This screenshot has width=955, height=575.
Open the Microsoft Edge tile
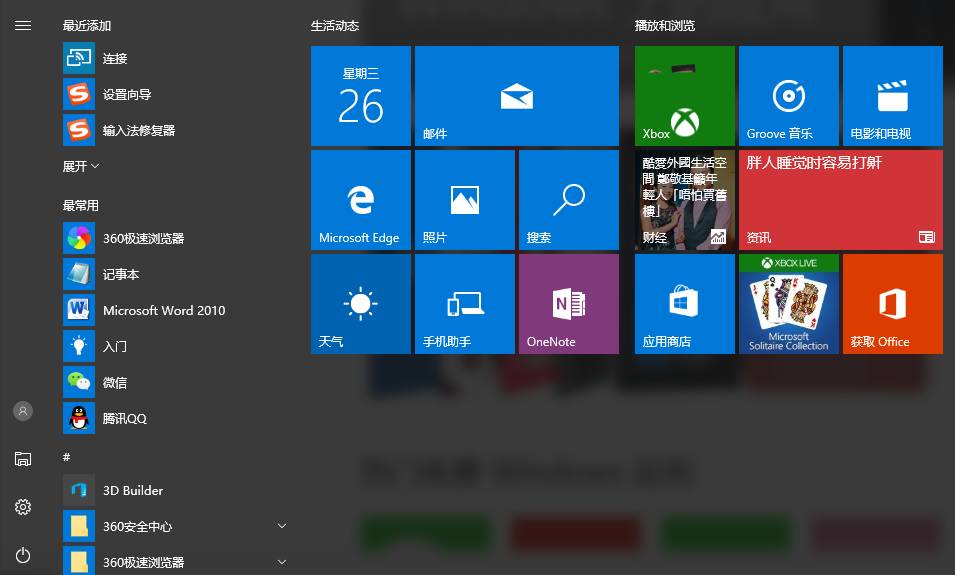coord(361,200)
